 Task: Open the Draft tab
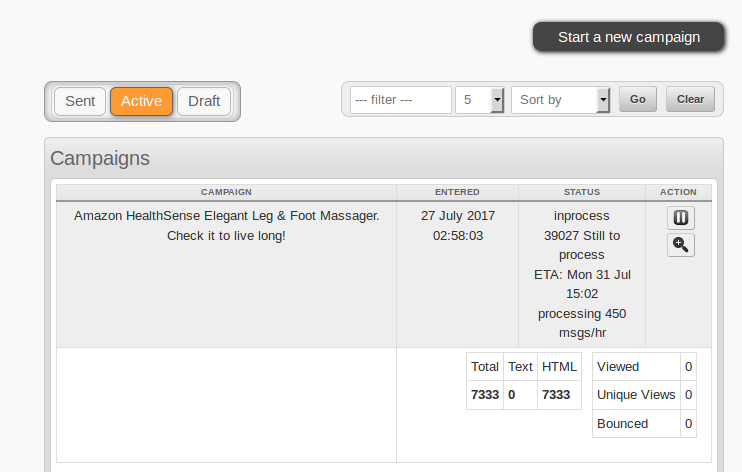tap(204, 101)
